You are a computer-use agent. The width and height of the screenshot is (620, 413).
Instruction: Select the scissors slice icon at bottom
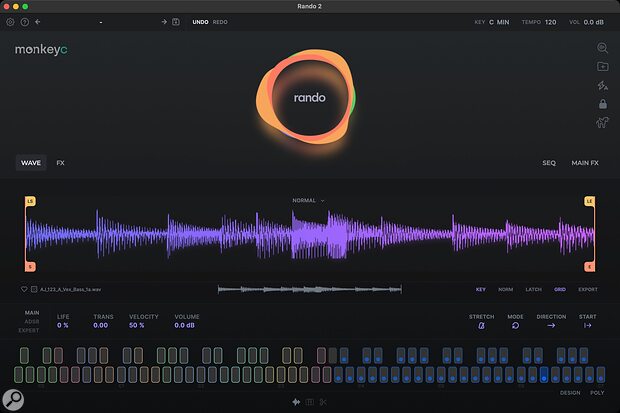click(x=323, y=402)
